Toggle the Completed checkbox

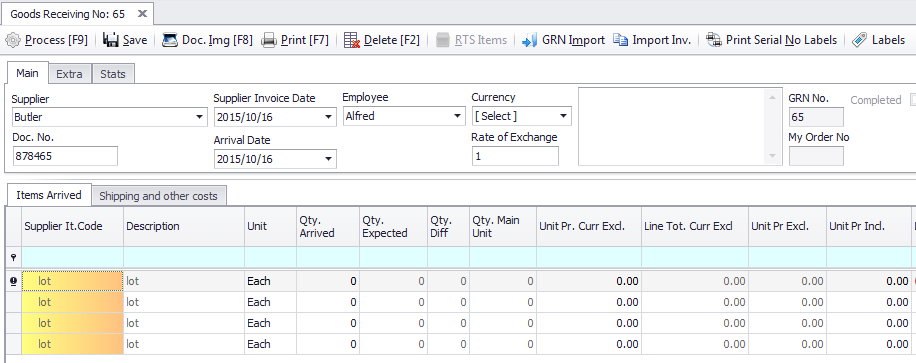[913, 100]
